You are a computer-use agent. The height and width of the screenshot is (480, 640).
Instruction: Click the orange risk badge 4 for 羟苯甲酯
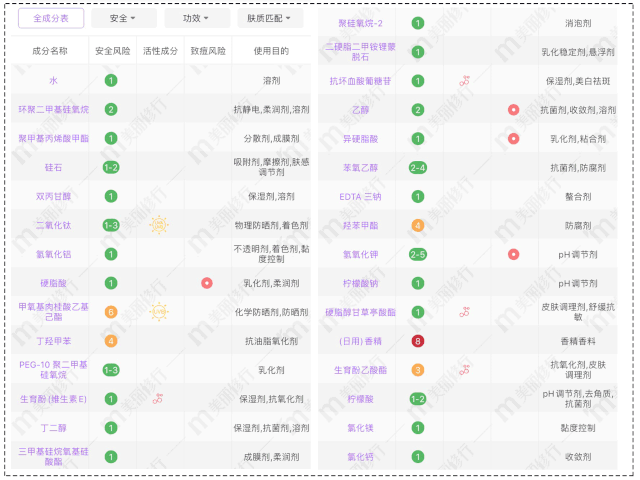[417, 225]
